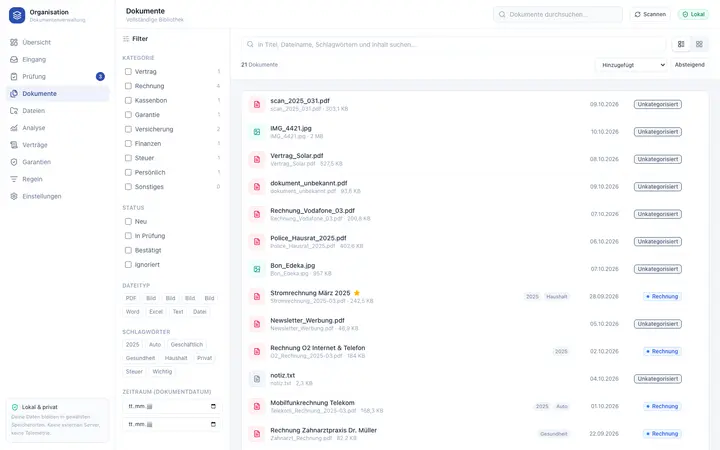The height and width of the screenshot is (450, 720).
Task: Select the Datei file type chip
Action: coord(199,312)
